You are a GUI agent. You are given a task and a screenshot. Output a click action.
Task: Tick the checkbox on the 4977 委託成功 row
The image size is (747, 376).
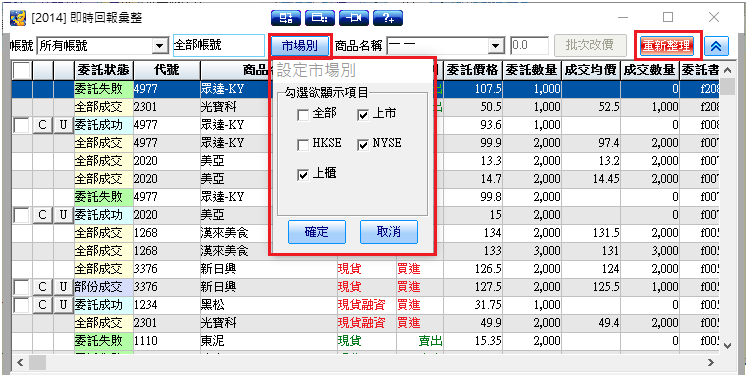[21, 125]
